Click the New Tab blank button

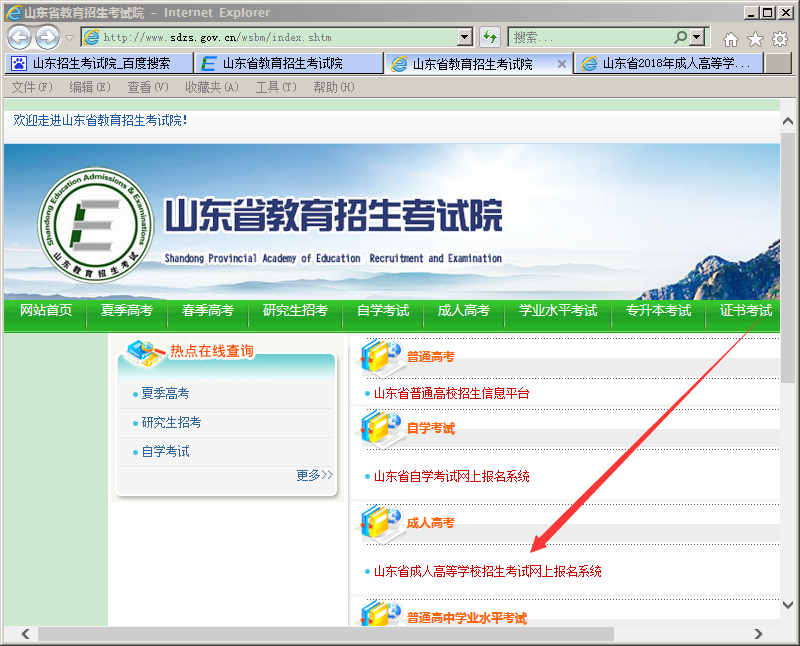click(x=779, y=63)
